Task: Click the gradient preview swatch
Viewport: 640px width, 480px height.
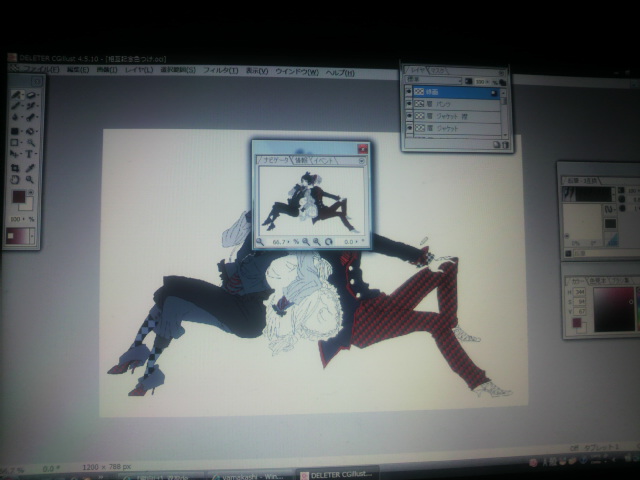Action: point(18,236)
